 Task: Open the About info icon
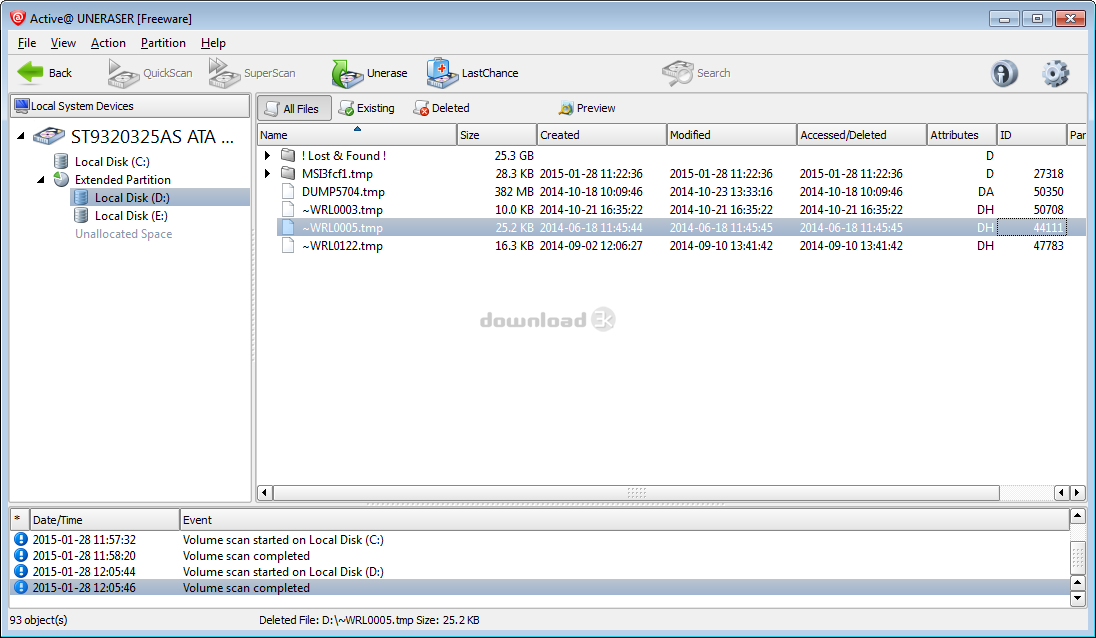pos(1004,73)
